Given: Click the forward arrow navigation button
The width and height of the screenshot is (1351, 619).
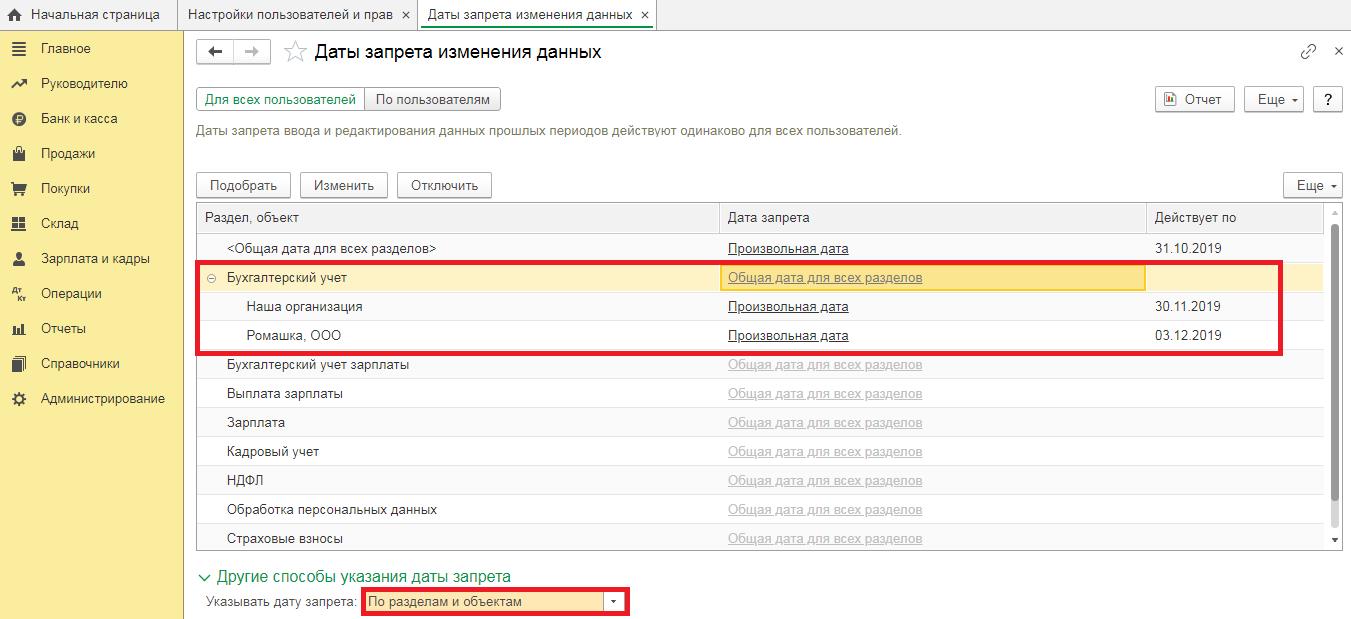Looking at the screenshot, I should [251, 52].
